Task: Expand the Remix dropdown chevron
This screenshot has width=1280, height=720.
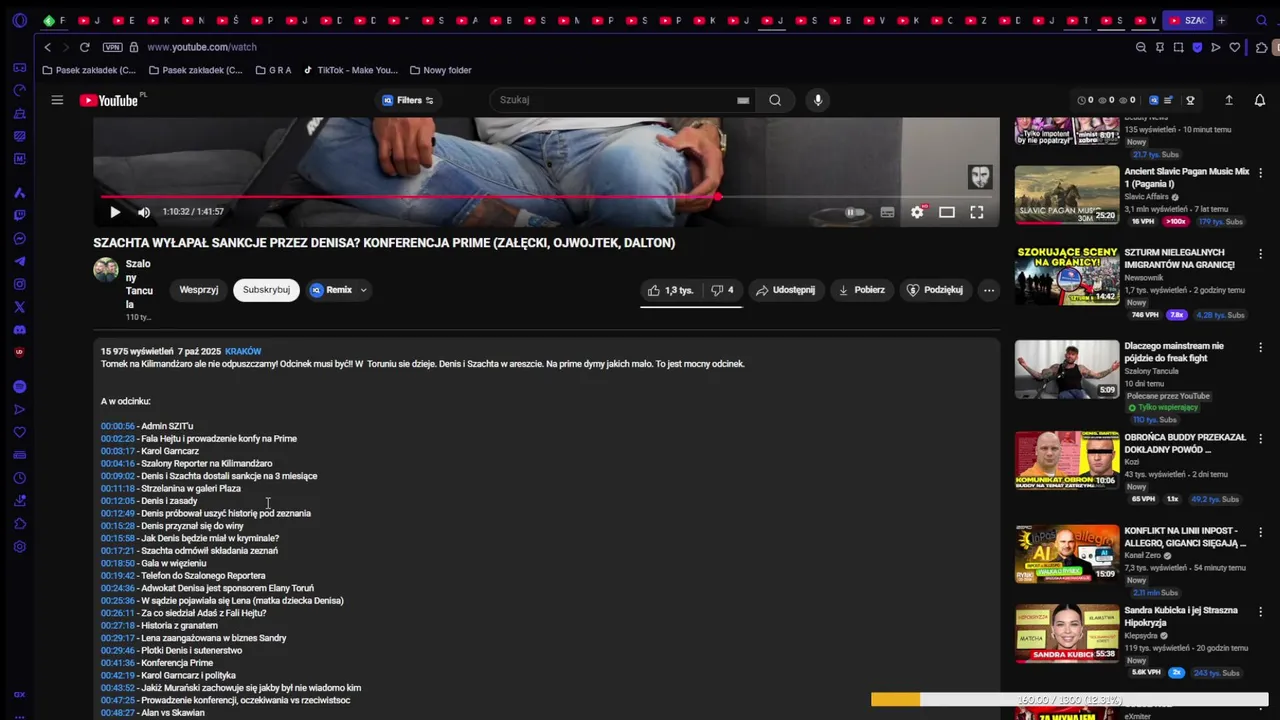Action: click(x=363, y=290)
